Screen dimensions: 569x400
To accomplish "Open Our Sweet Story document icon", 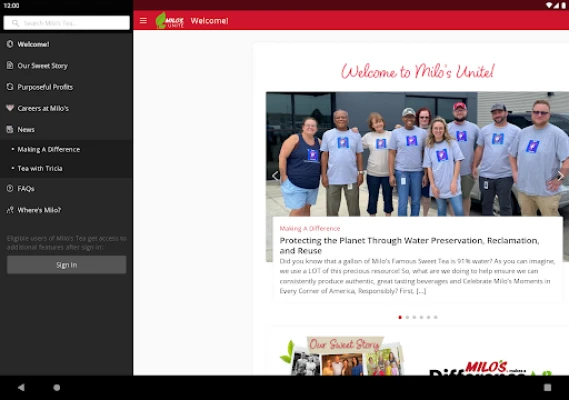I will click(x=10, y=65).
